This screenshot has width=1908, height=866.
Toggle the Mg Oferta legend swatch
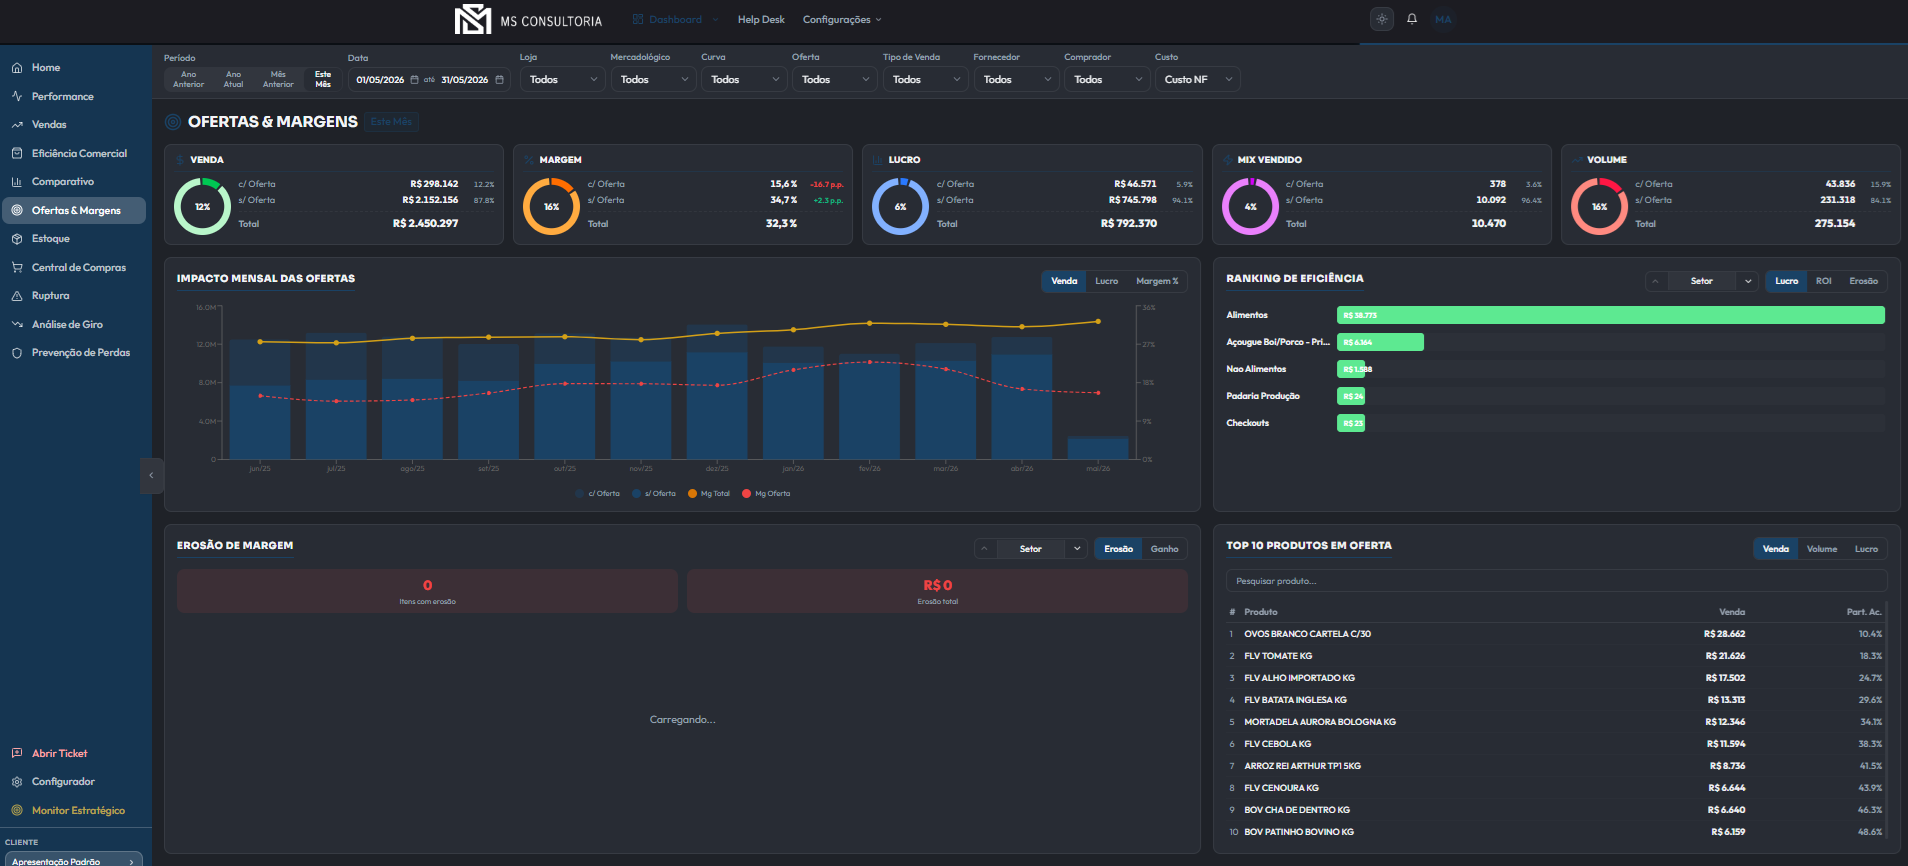[x=746, y=493]
